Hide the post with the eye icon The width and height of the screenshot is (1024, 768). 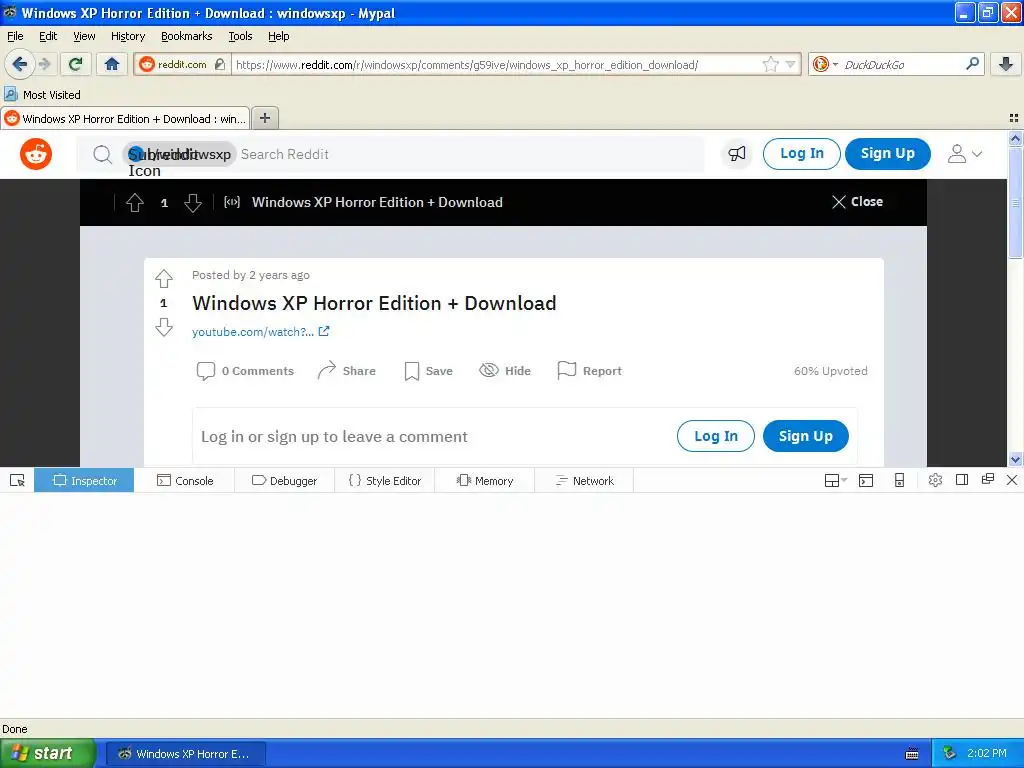pyautogui.click(x=505, y=371)
